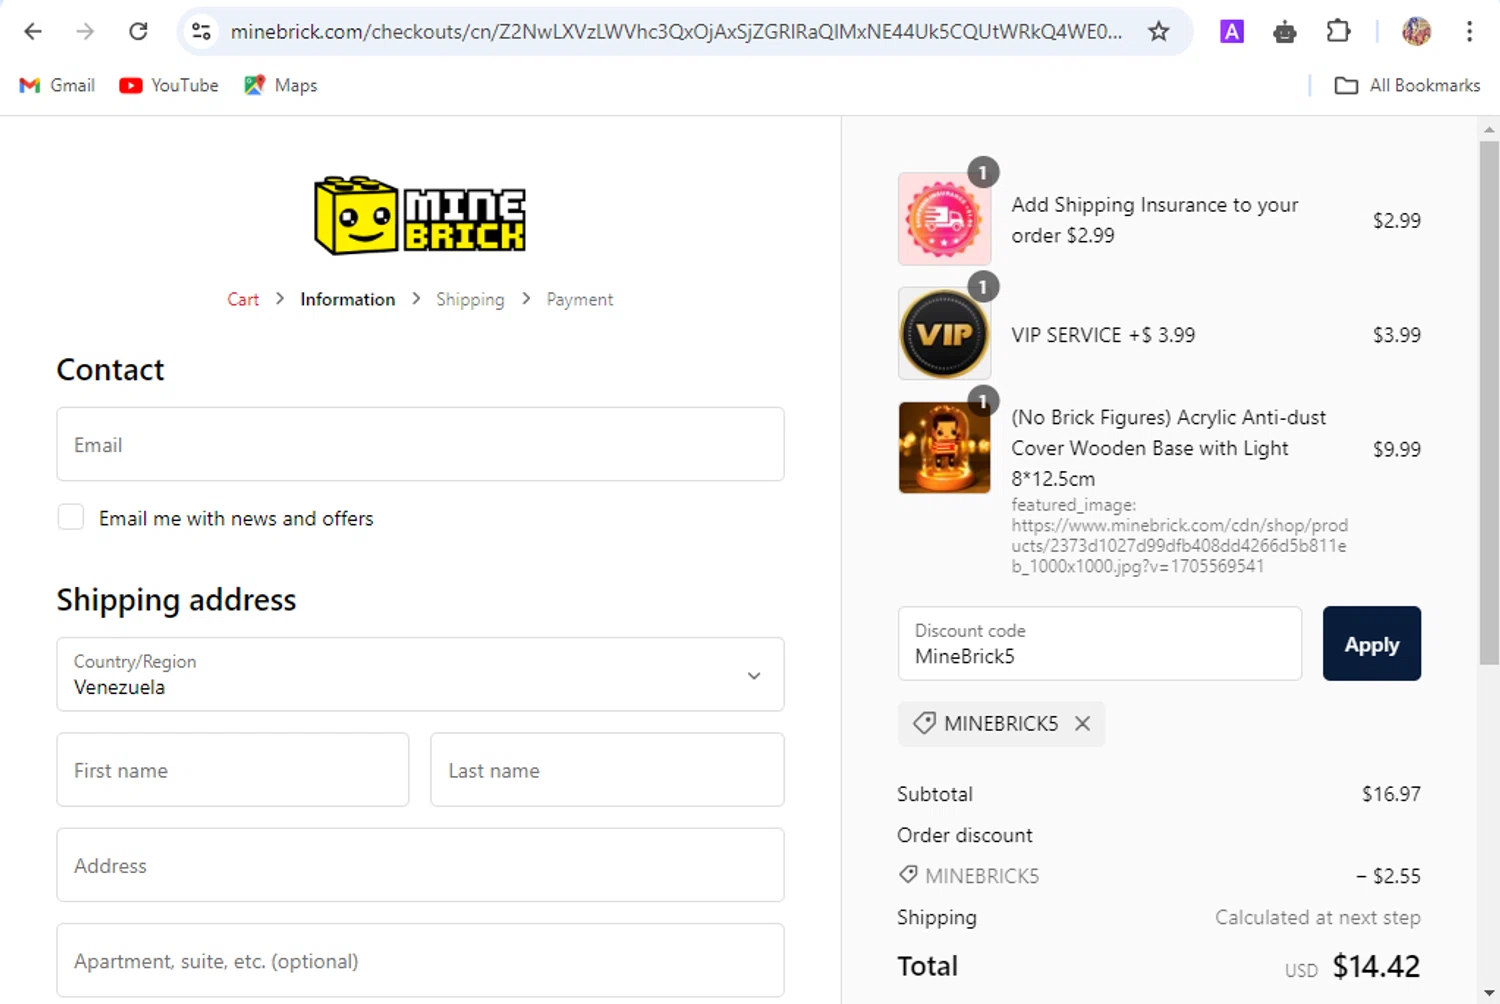Open Country/Region dropdown showing Venezuela
Image resolution: width=1500 pixels, height=1004 pixels.
click(x=420, y=674)
